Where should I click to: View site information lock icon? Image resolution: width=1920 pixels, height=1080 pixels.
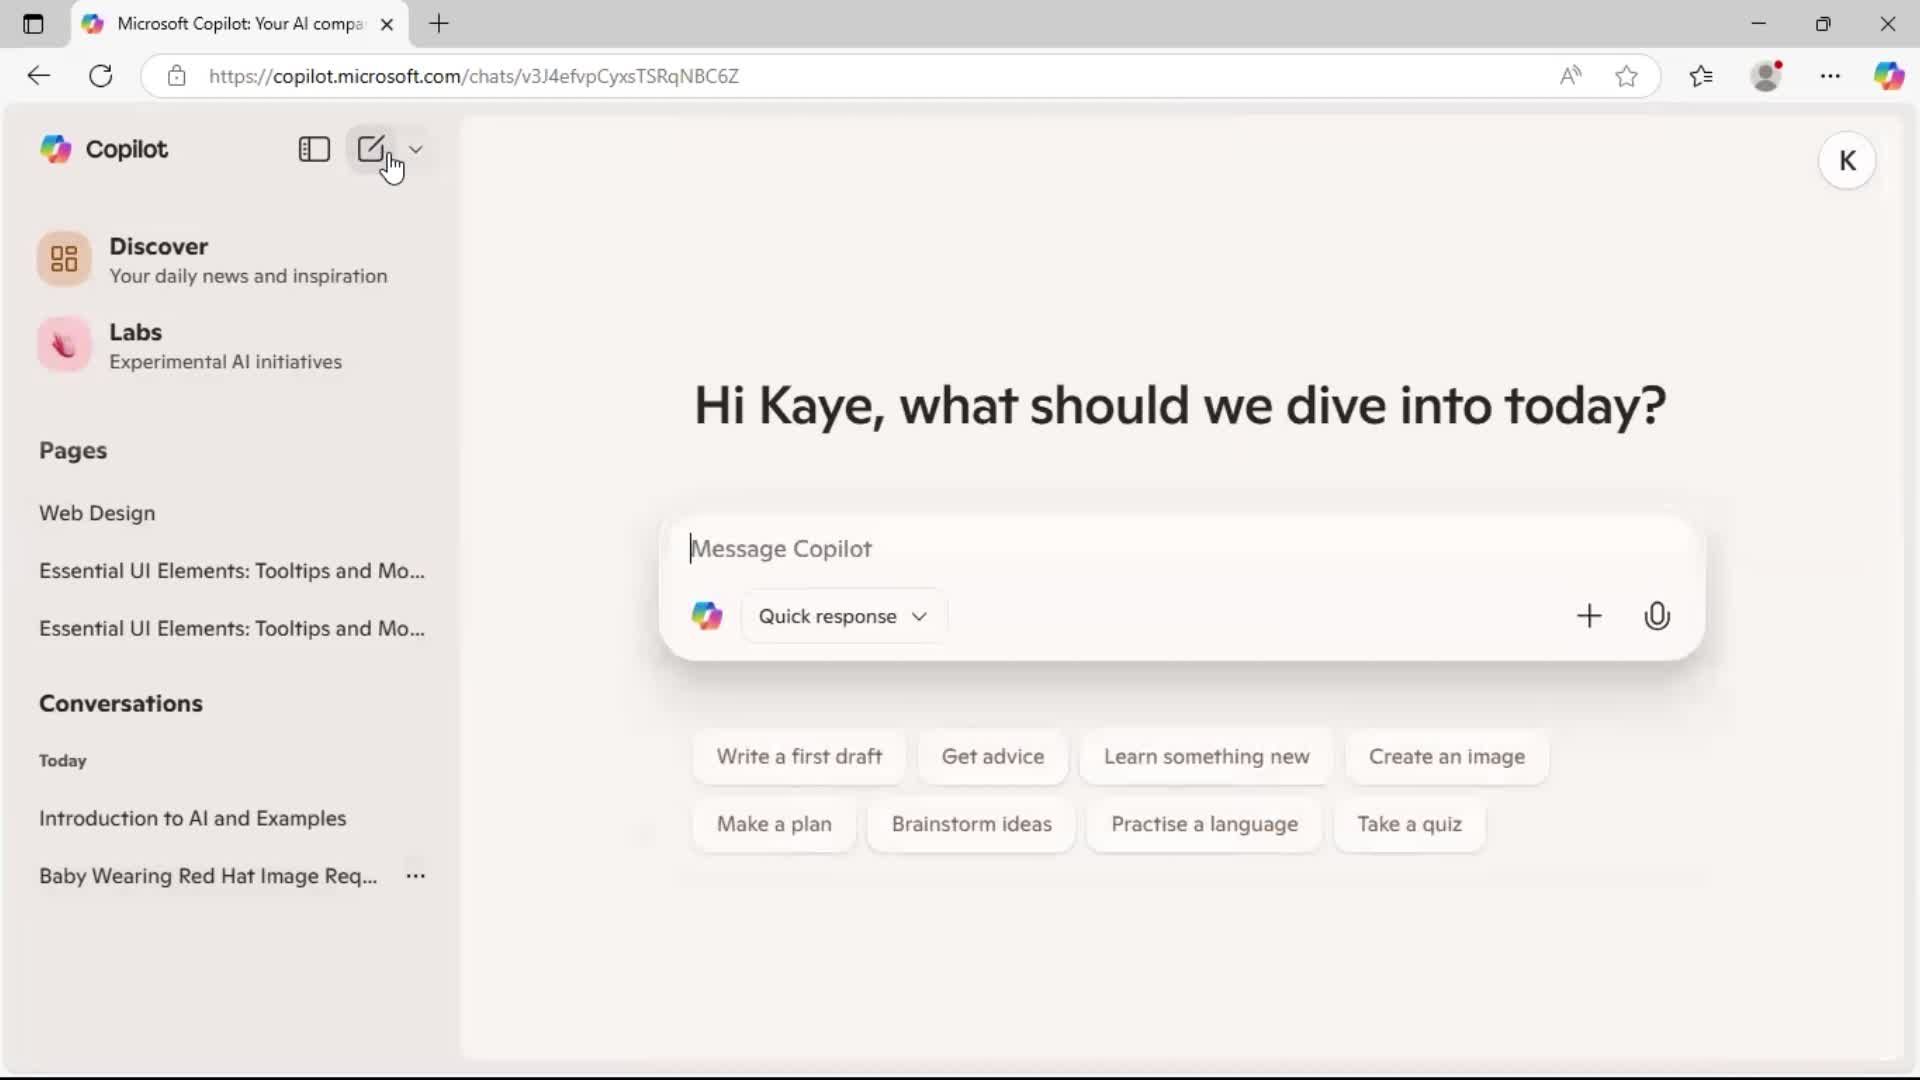click(x=177, y=76)
